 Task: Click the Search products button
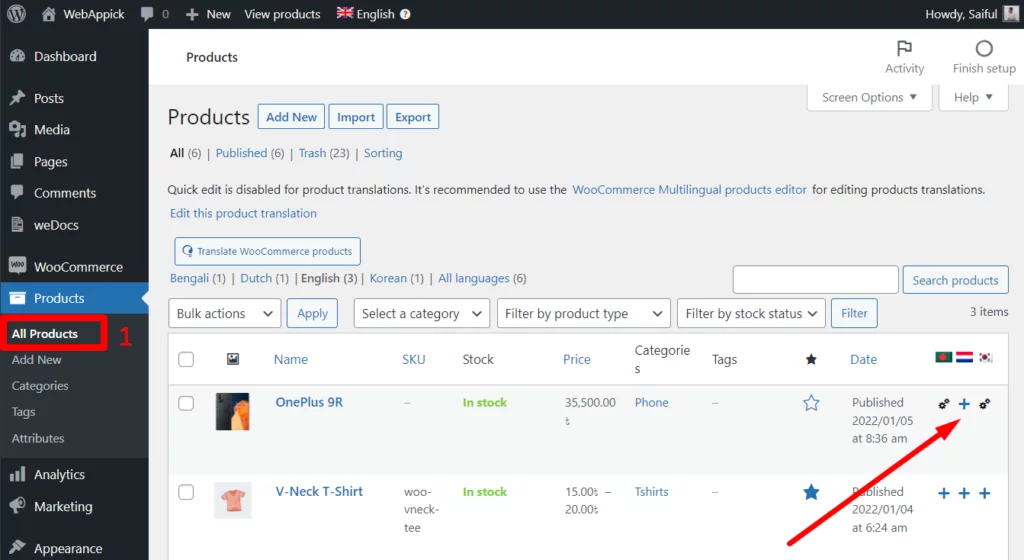pos(955,280)
